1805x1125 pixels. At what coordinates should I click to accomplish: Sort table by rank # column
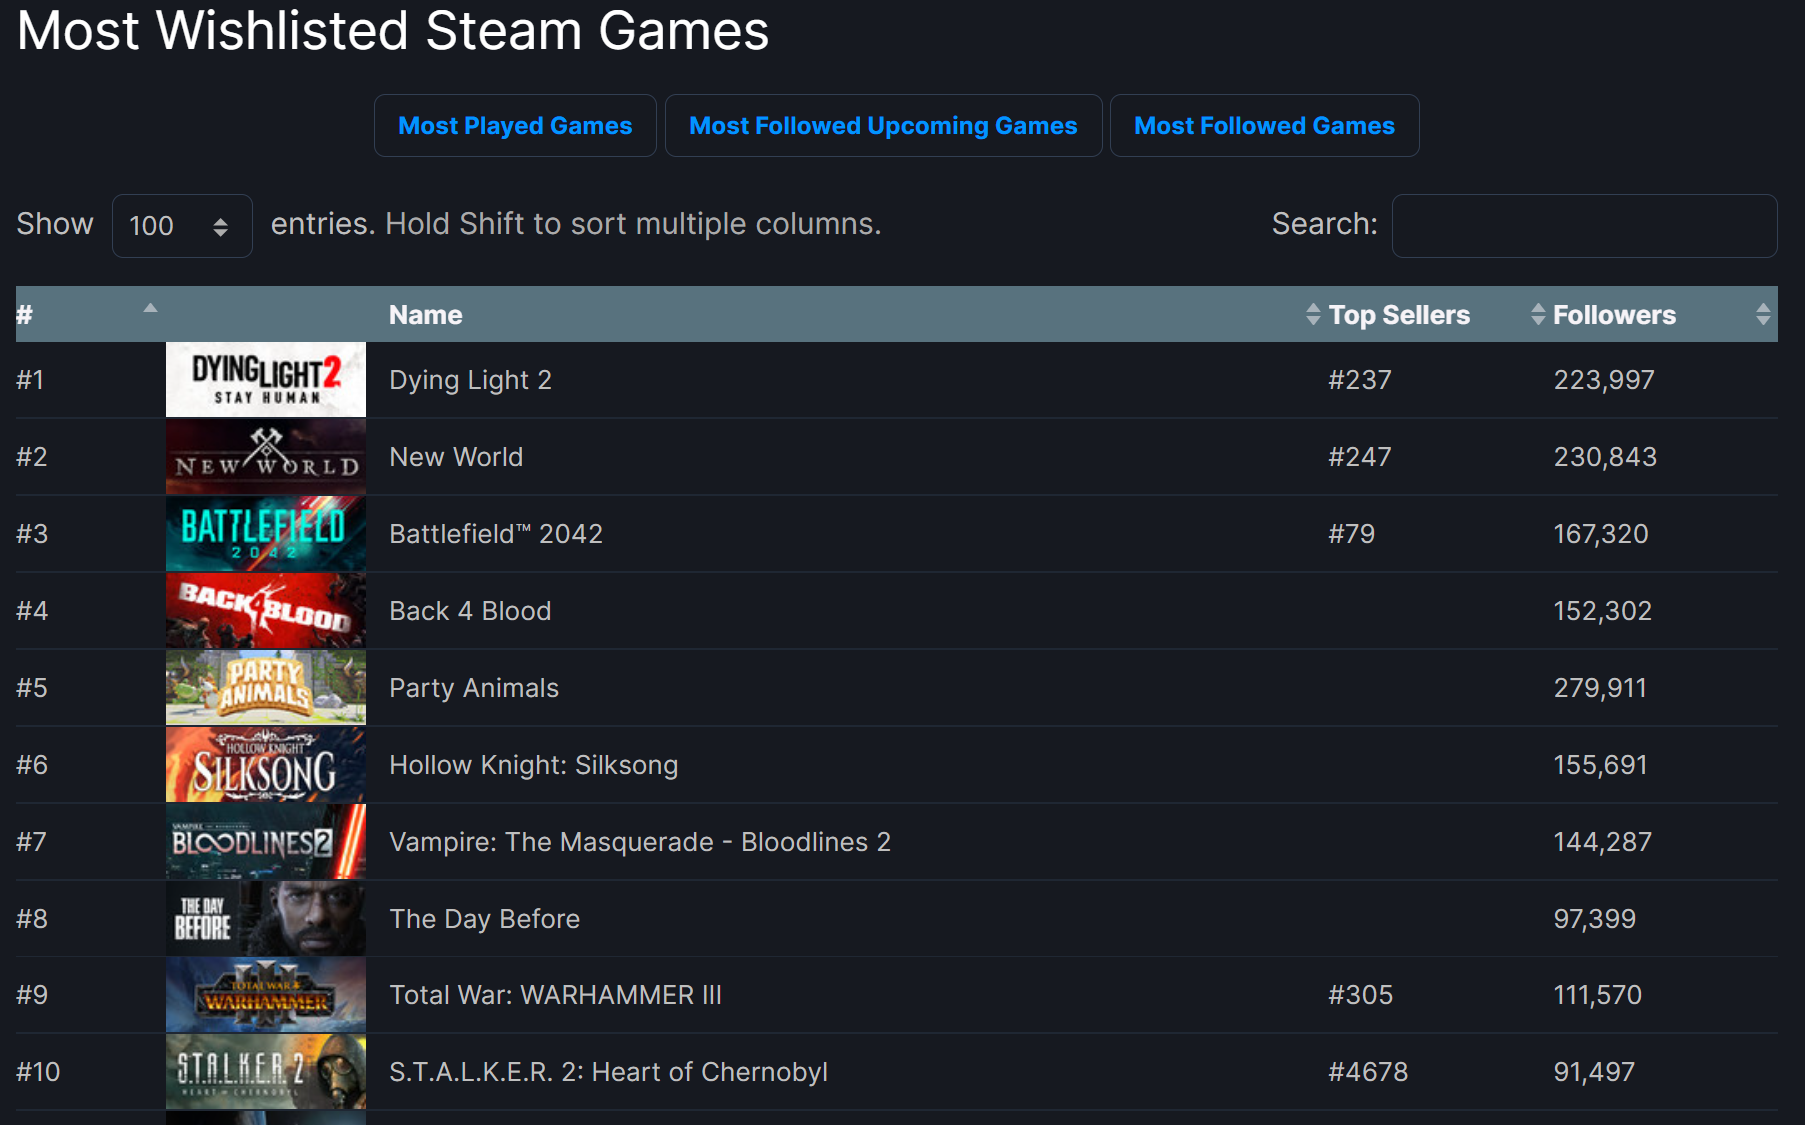click(x=90, y=315)
